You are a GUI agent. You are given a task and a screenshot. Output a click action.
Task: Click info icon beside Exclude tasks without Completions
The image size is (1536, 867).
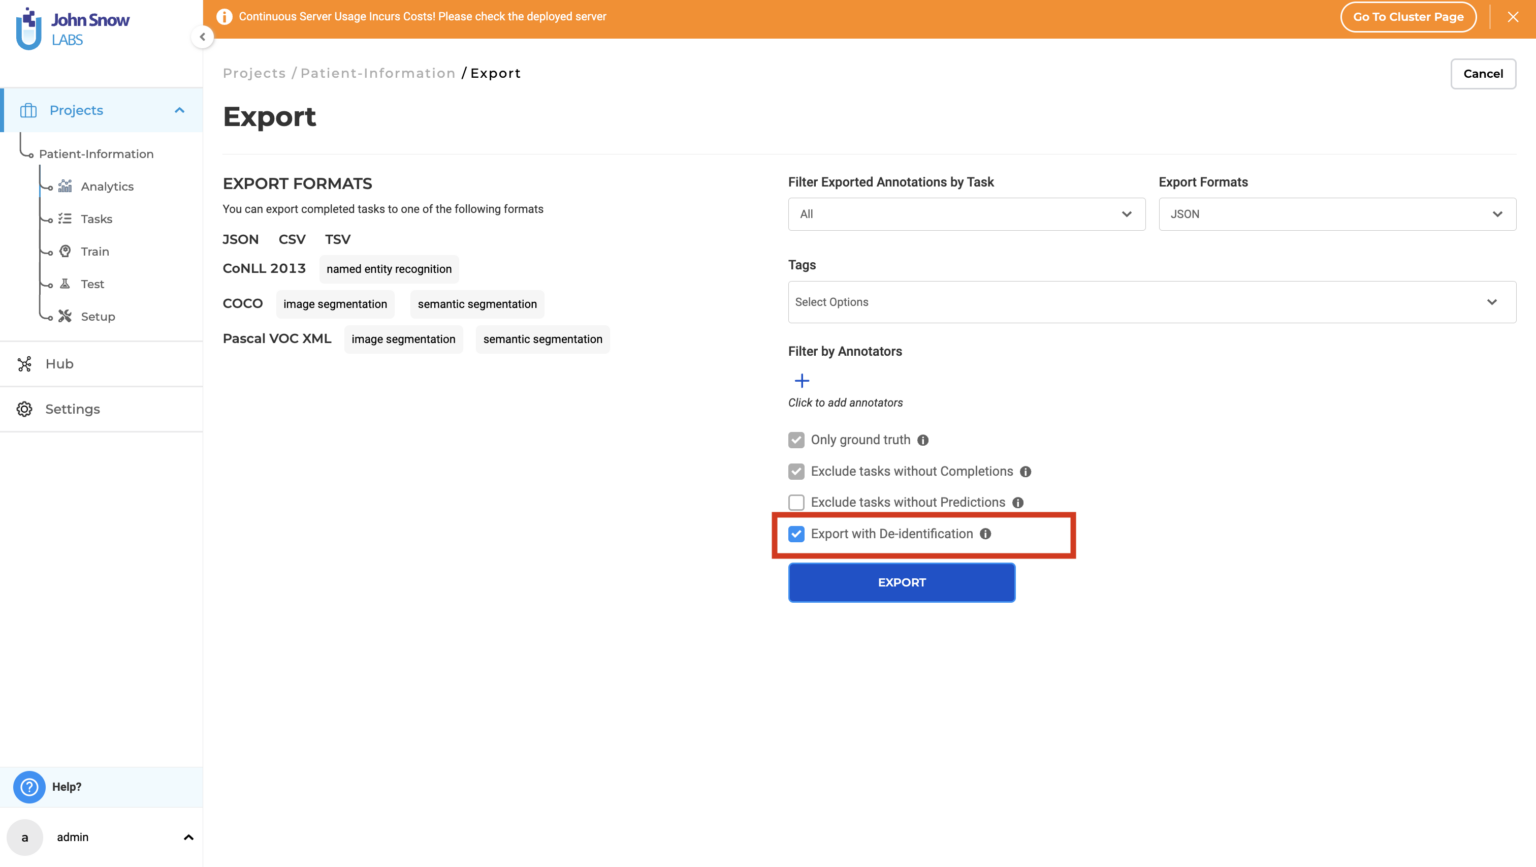[1025, 472]
